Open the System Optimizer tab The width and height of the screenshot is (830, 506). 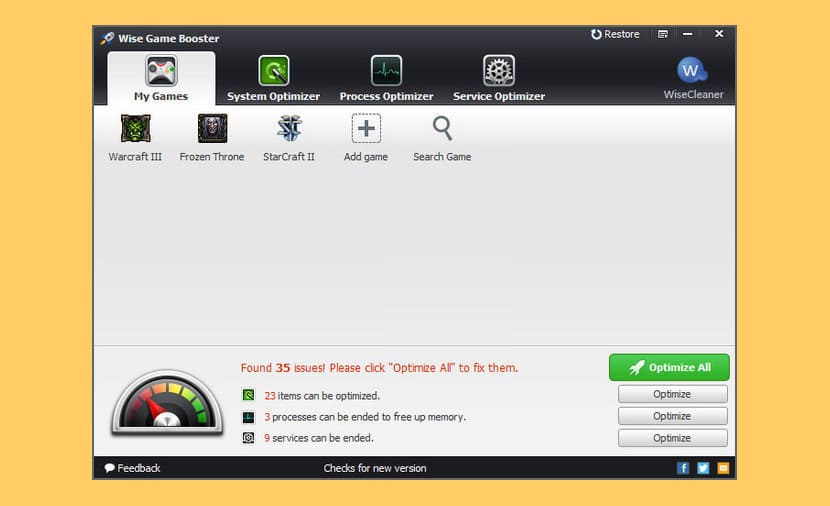[274, 78]
